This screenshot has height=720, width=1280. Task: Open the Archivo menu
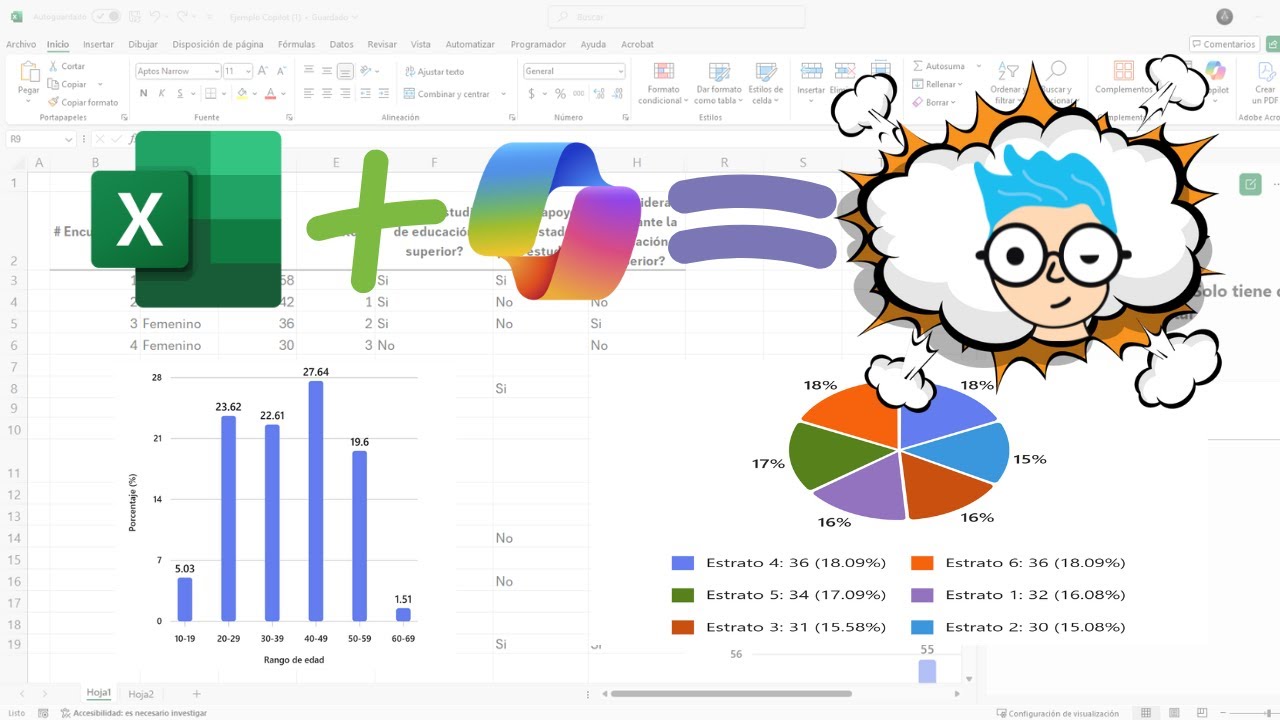21,44
